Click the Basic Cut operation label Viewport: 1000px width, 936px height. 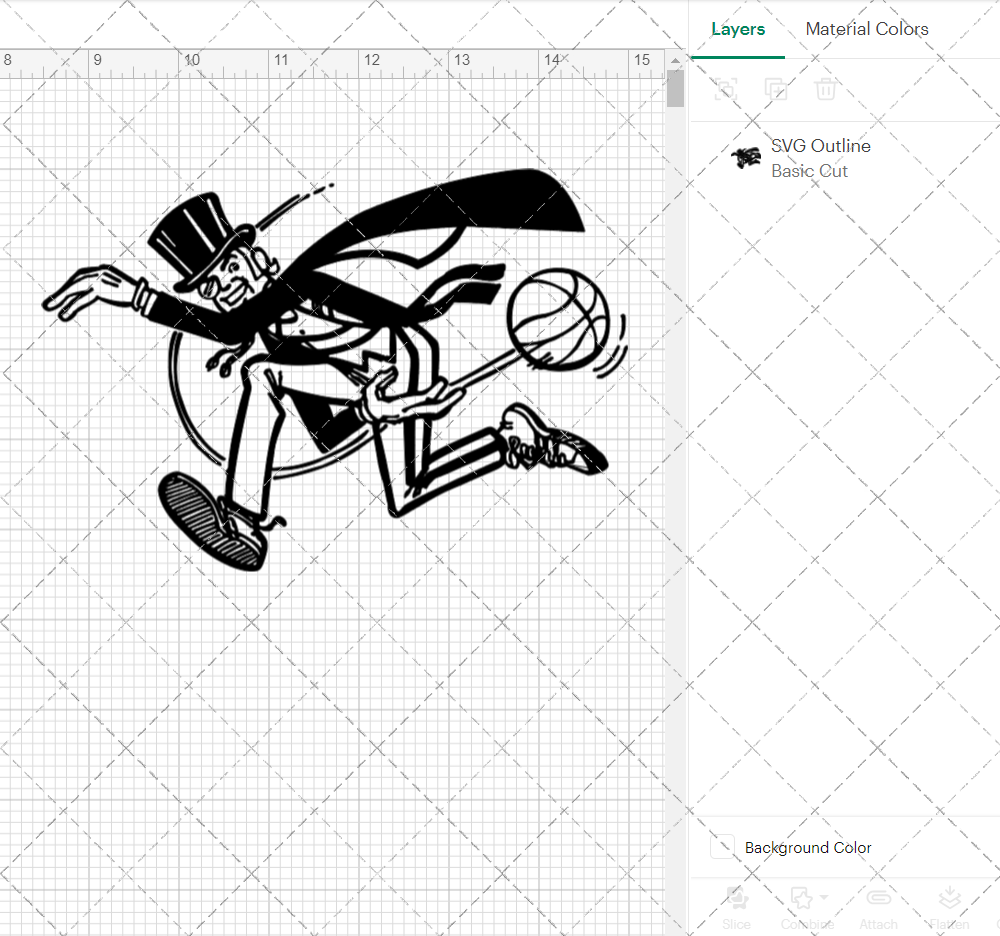point(809,171)
